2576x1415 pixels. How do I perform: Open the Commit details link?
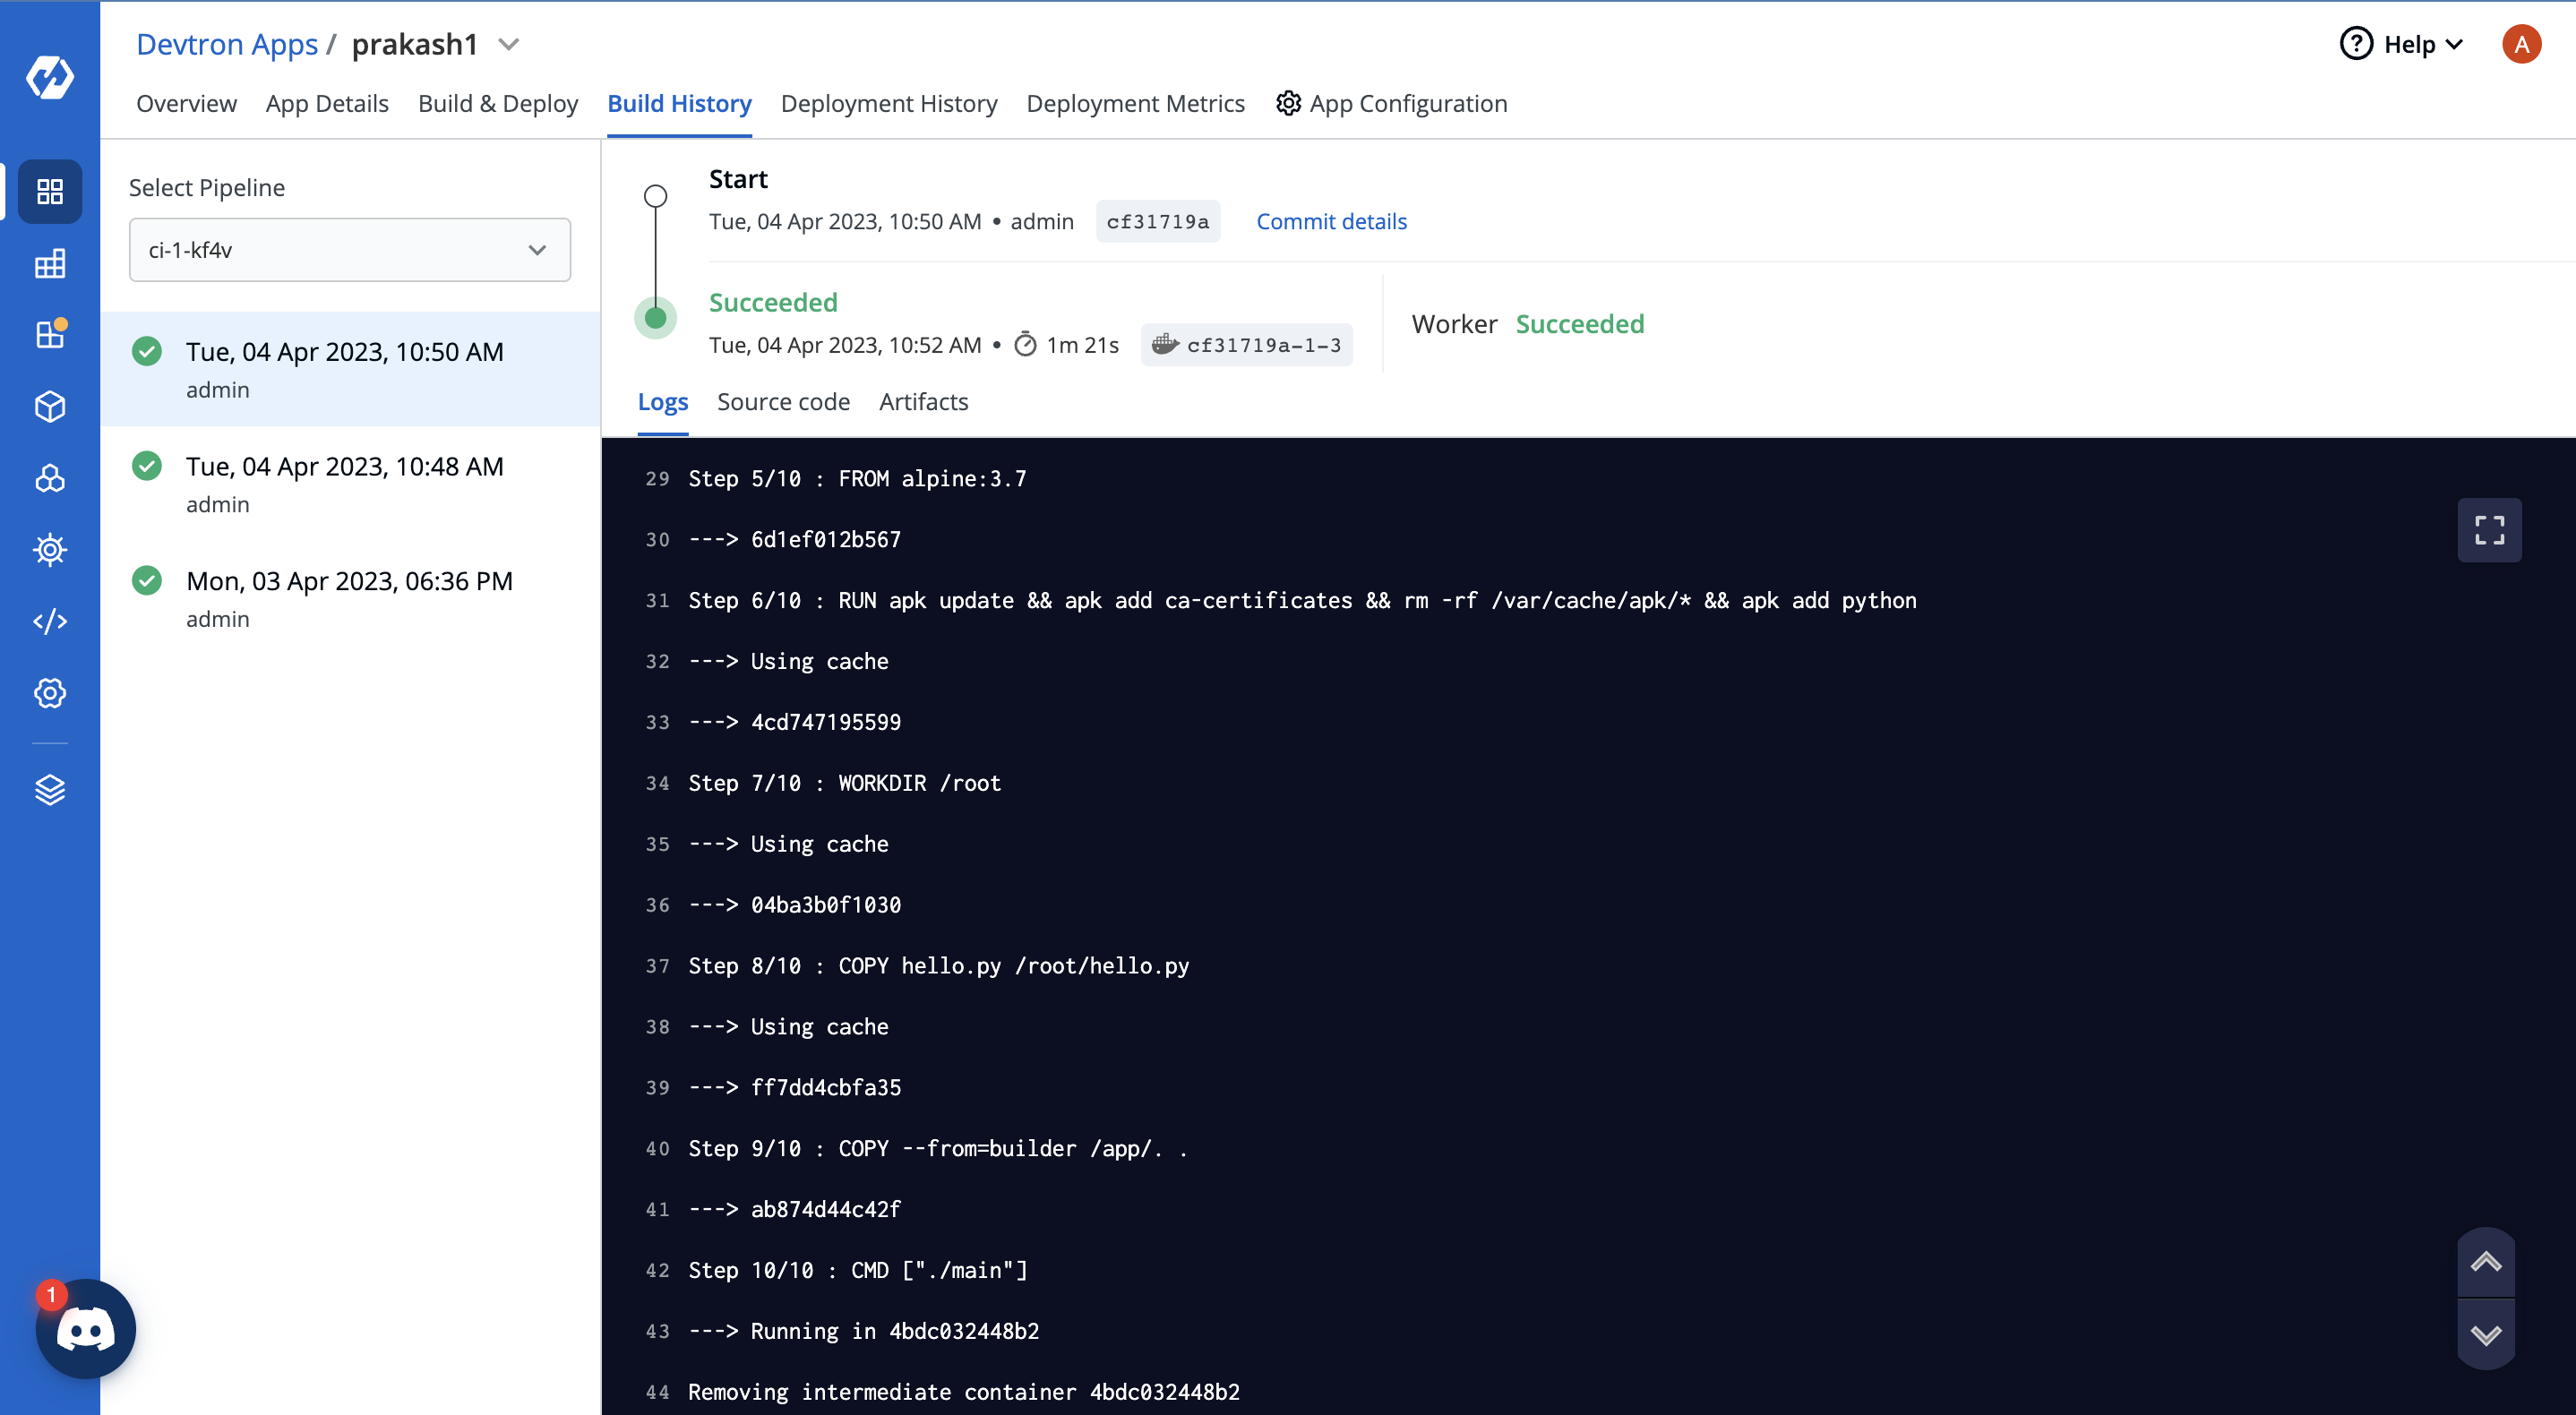pyautogui.click(x=1331, y=221)
